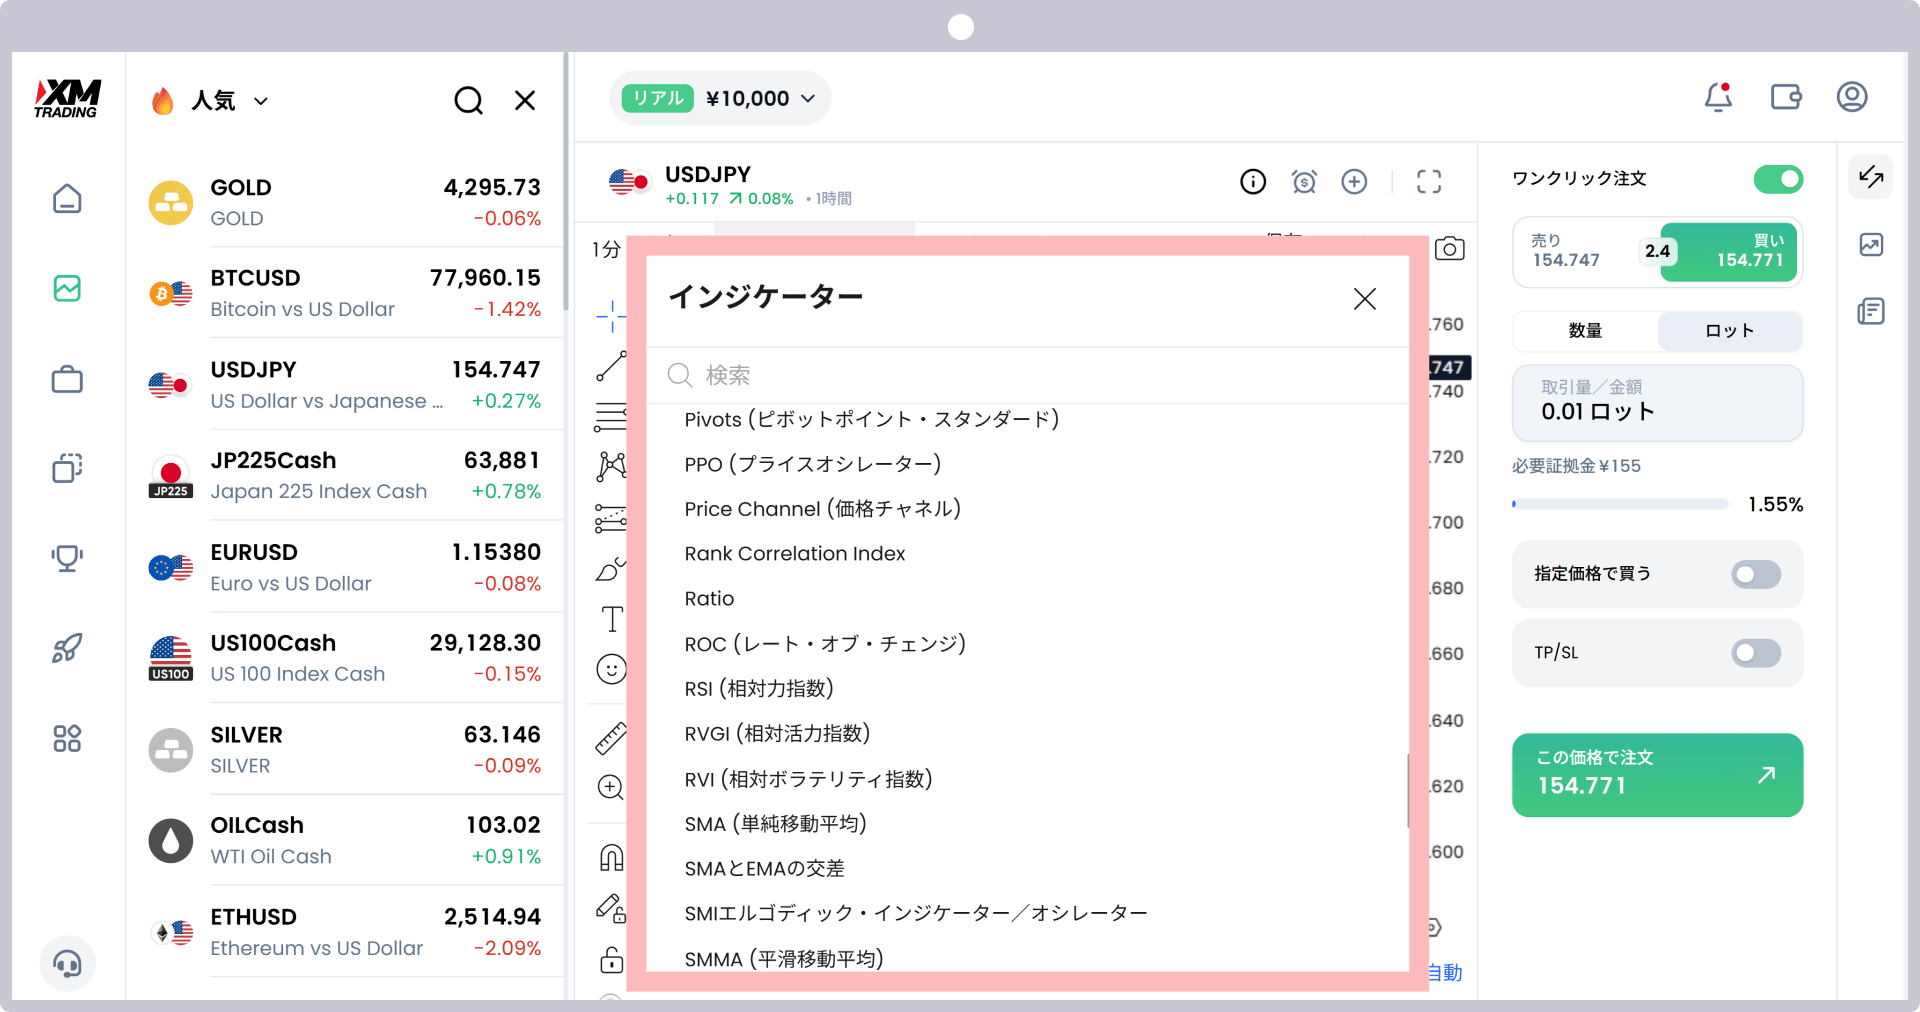Toggle the magnet snap tool
The height and width of the screenshot is (1012, 1920).
coord(611,858)
